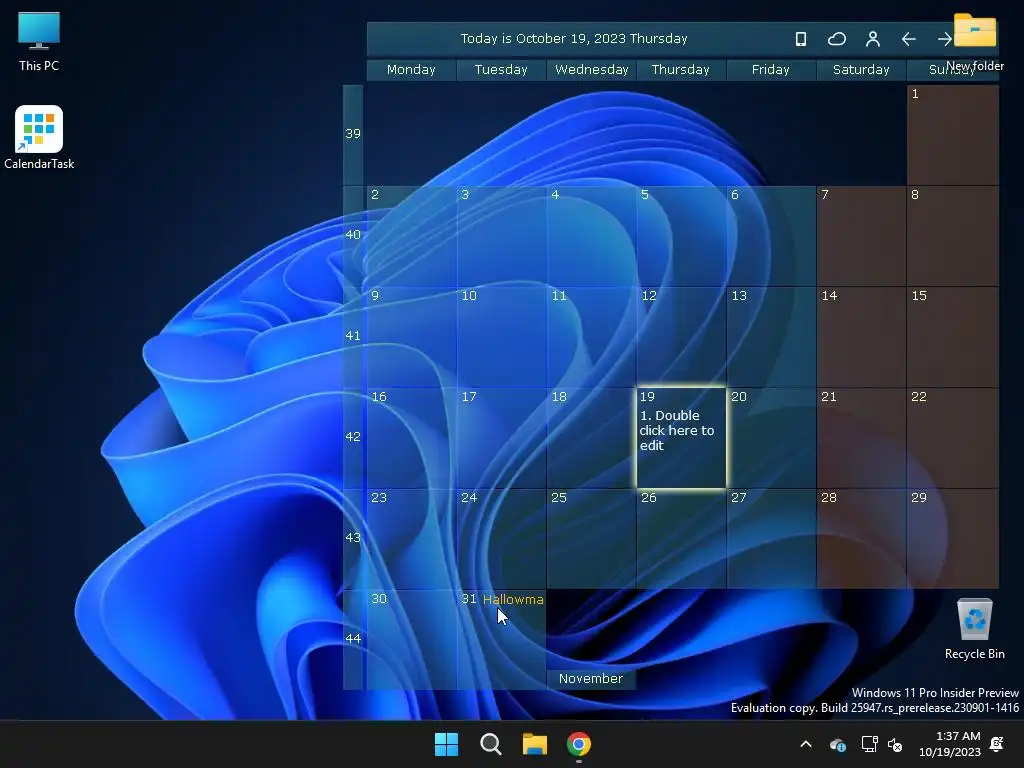Image resolution: width=1024 pixels, height=768 pixels.
Task: Select the October 4 calendar cell
Action: coord(591,236)
